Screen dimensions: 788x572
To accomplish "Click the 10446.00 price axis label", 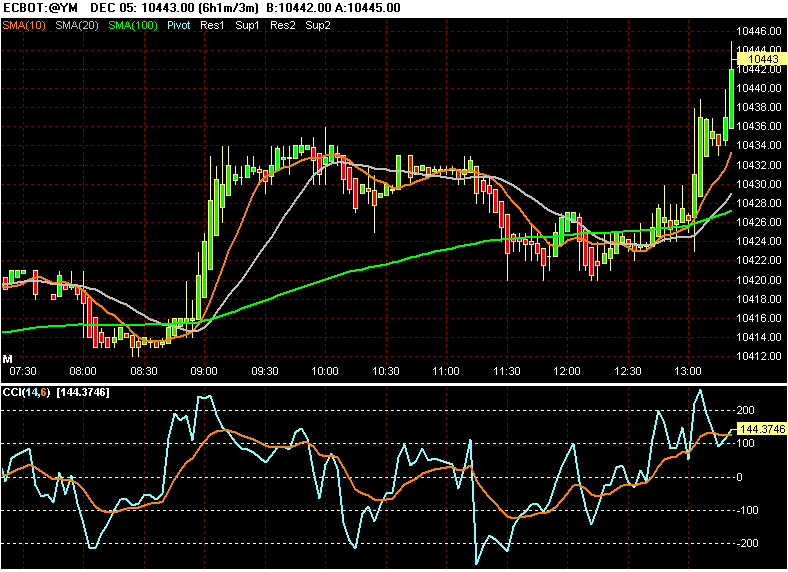I will point(759,31).
